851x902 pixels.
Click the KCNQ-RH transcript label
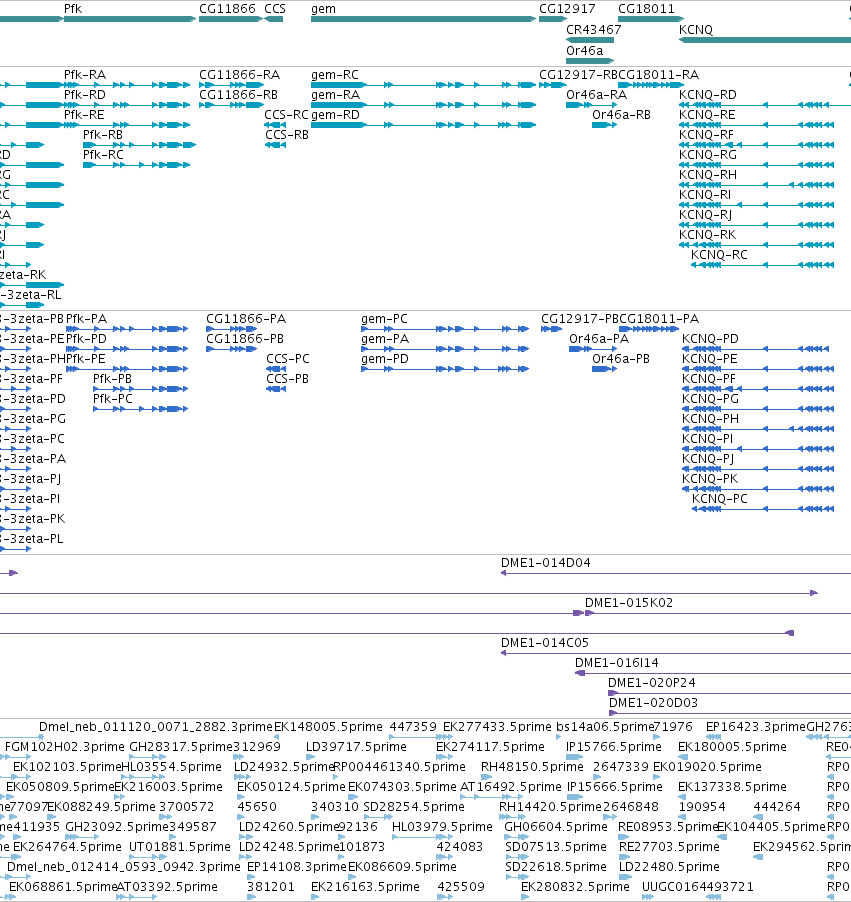tap(708, 175)
